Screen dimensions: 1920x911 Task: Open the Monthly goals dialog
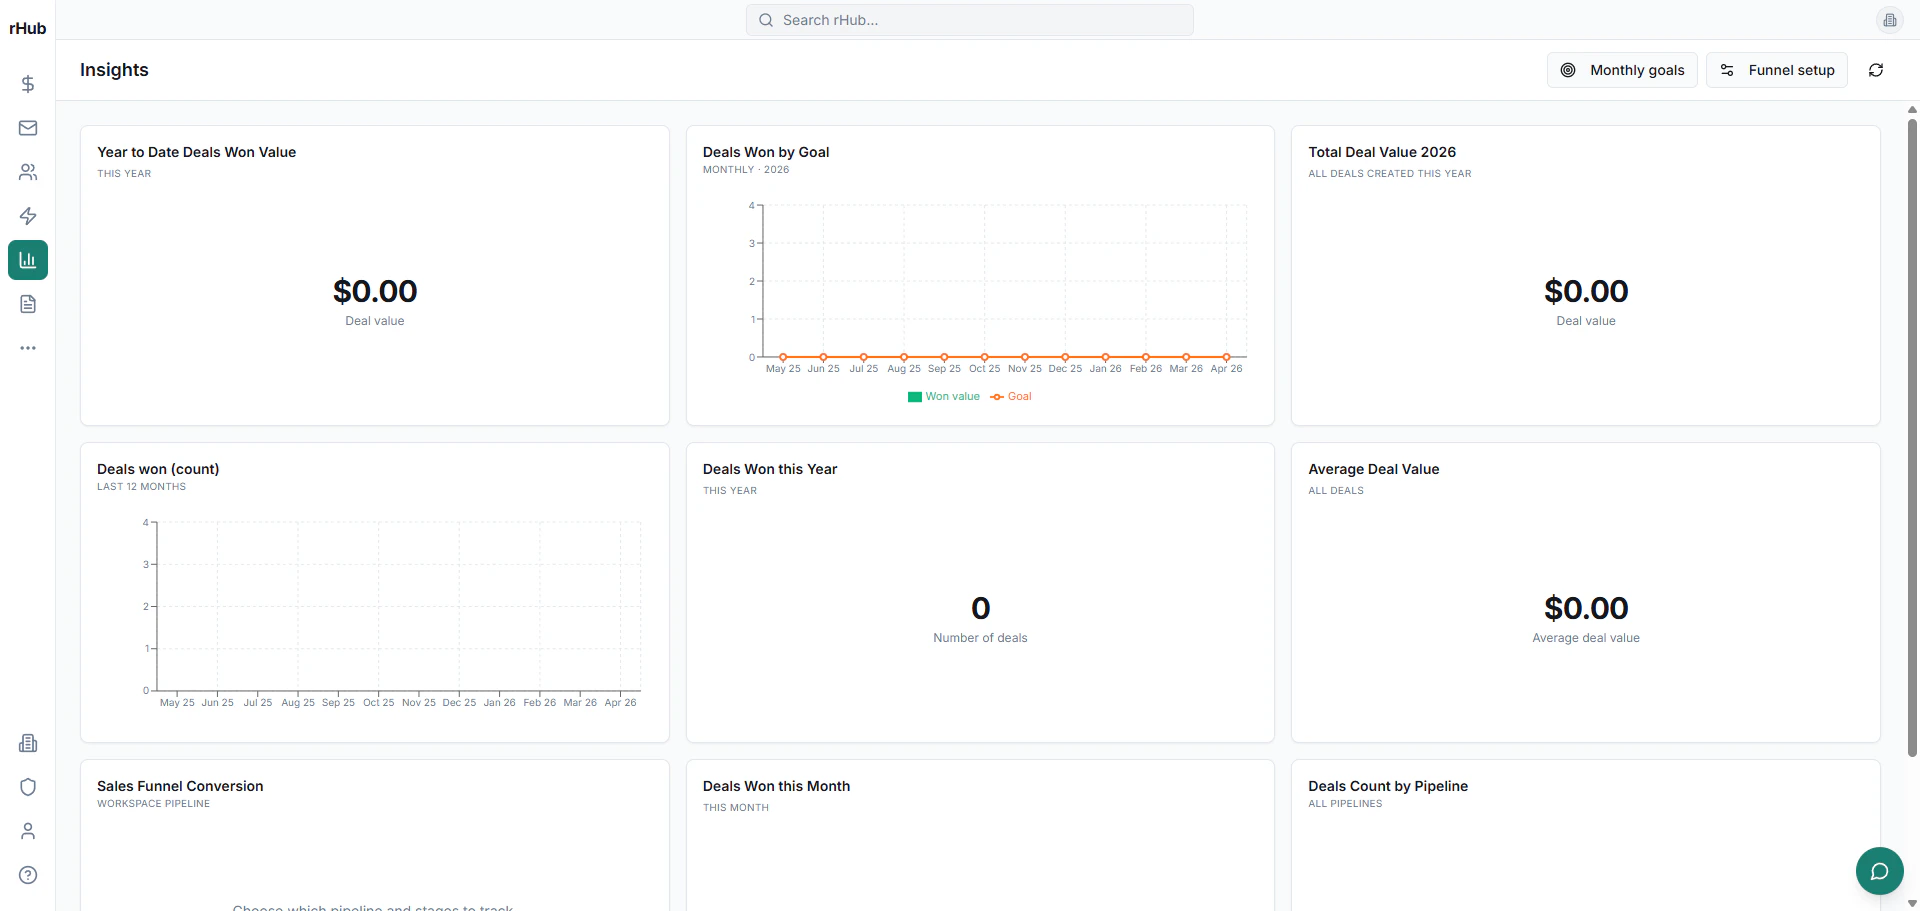coord(1622,70)
